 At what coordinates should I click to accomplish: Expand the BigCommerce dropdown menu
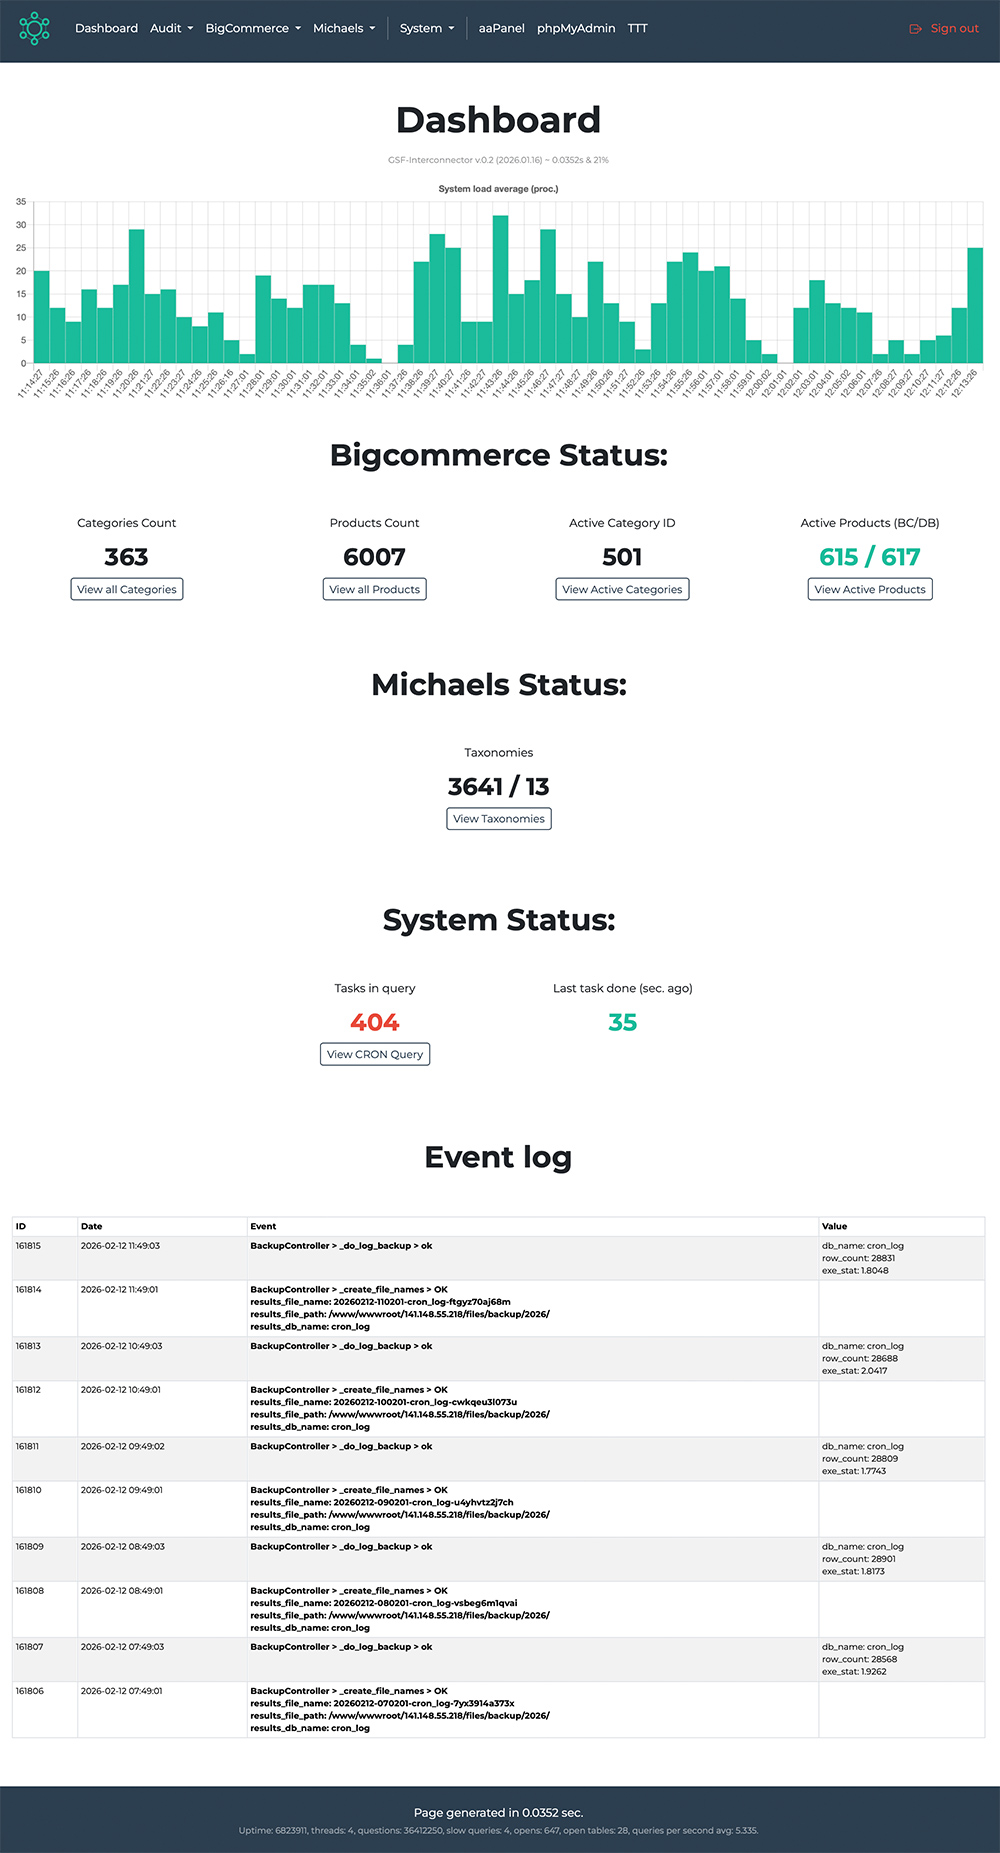253,28
